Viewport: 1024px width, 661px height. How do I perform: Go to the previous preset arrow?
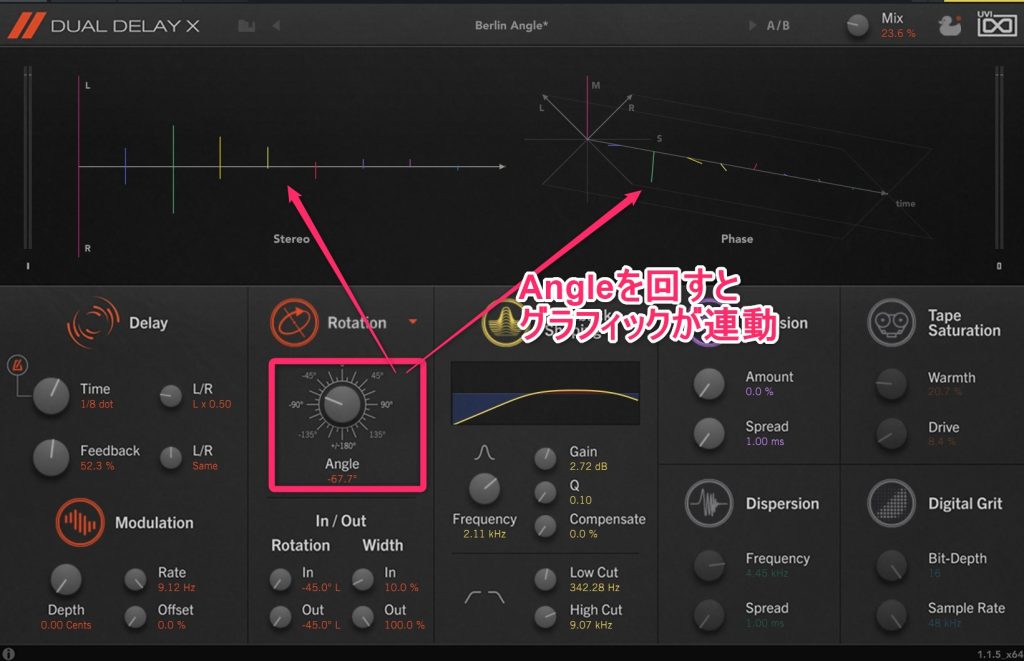(x=277, y=26)
